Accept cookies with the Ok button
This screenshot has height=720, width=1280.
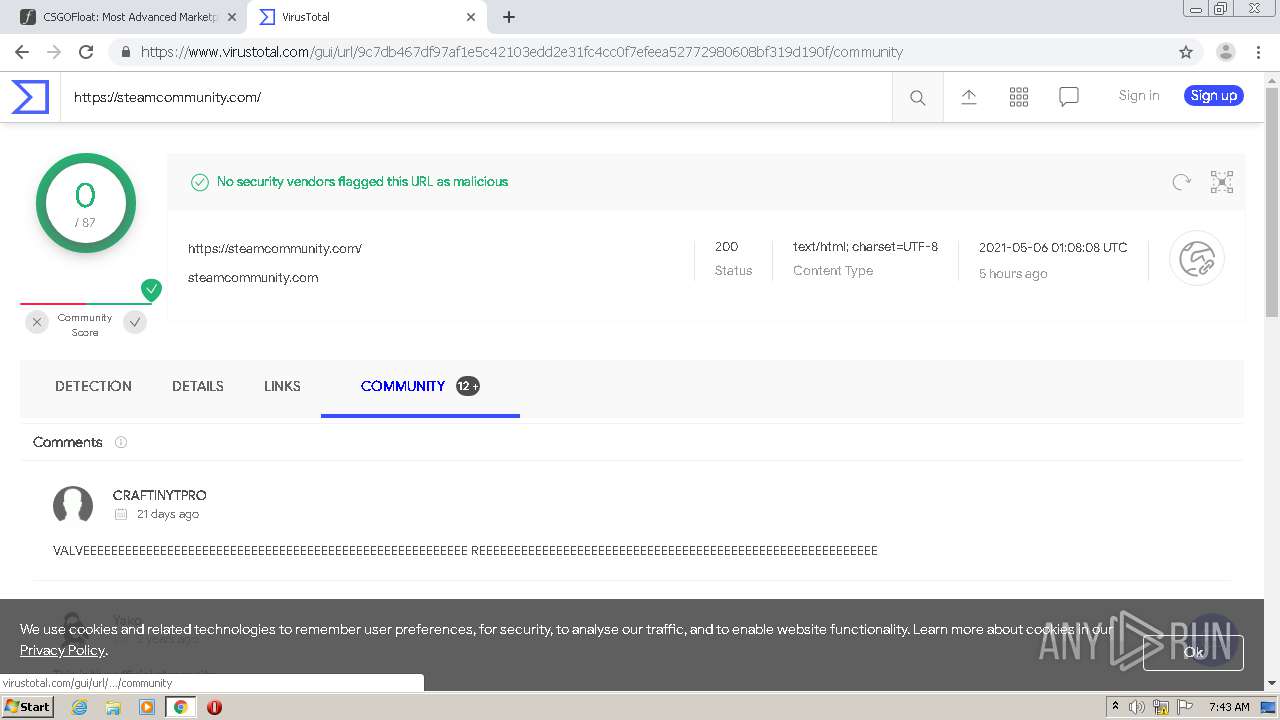(x=1194, y=652)
